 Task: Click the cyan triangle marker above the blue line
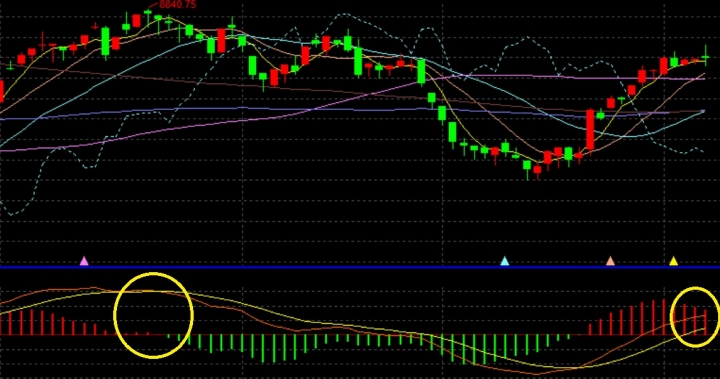pyautogui.click(x=505, y=261)
